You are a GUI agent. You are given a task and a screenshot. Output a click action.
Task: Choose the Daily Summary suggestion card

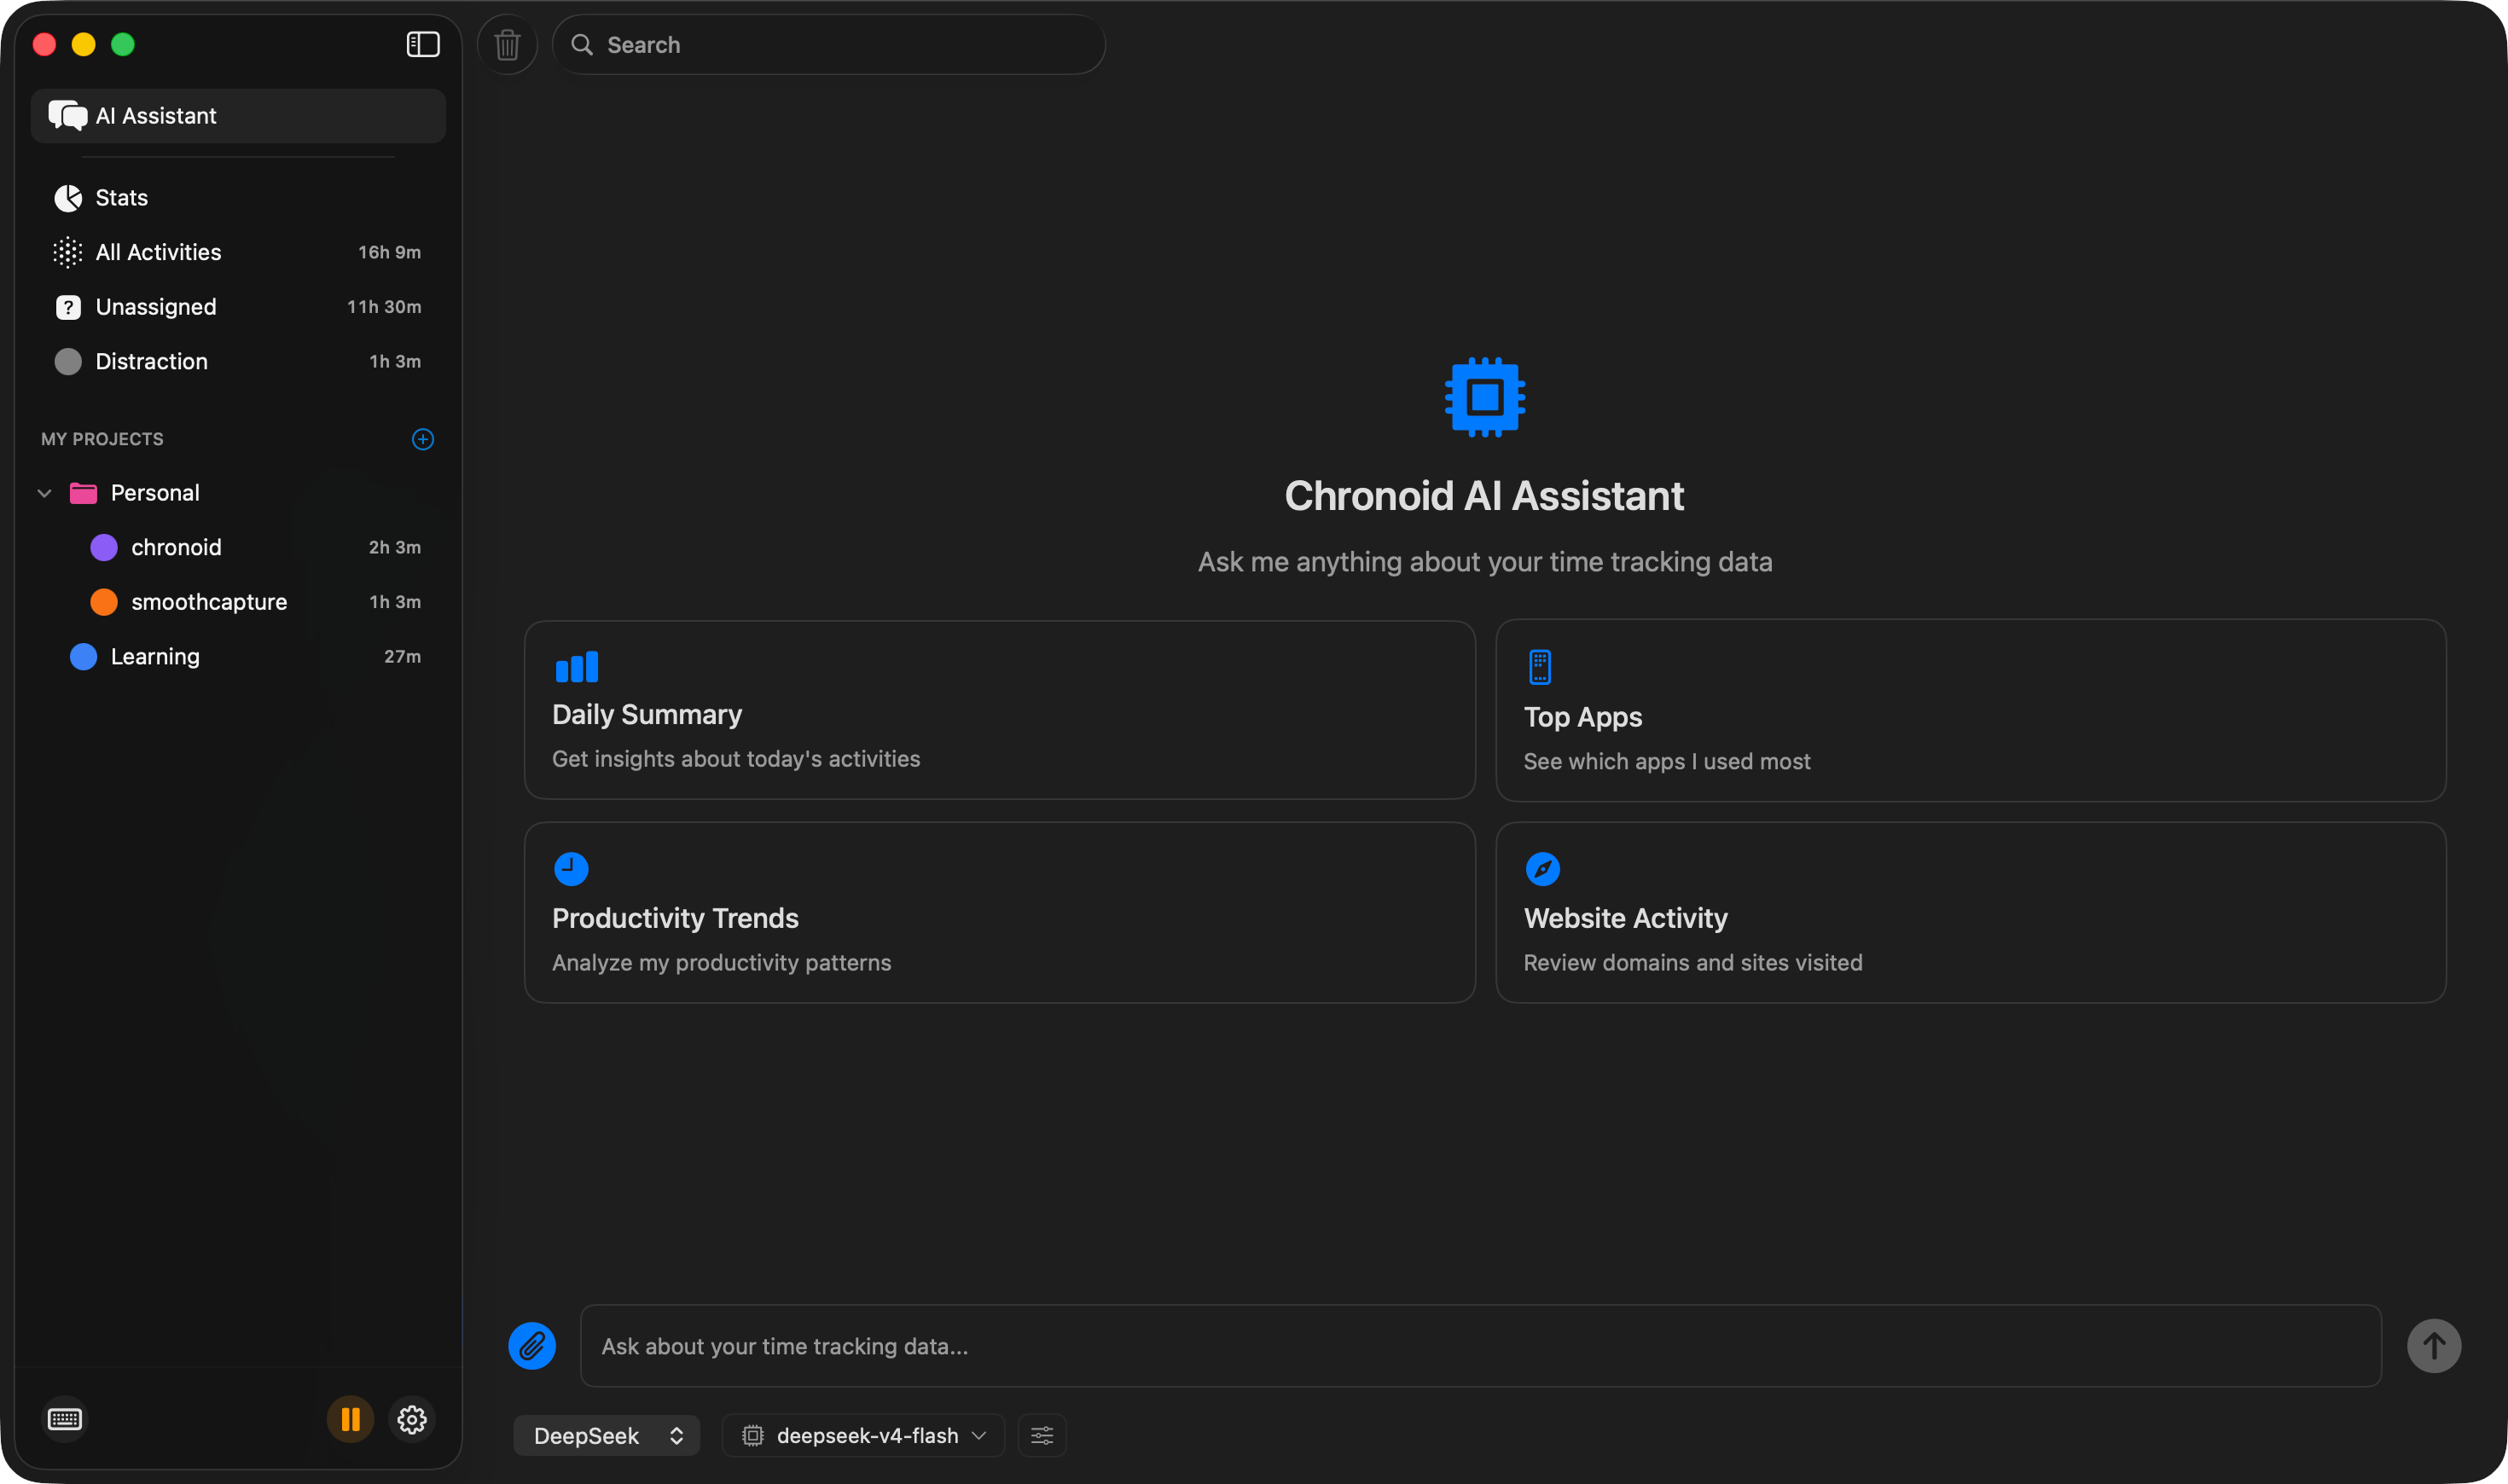[x=1000, y=710]
